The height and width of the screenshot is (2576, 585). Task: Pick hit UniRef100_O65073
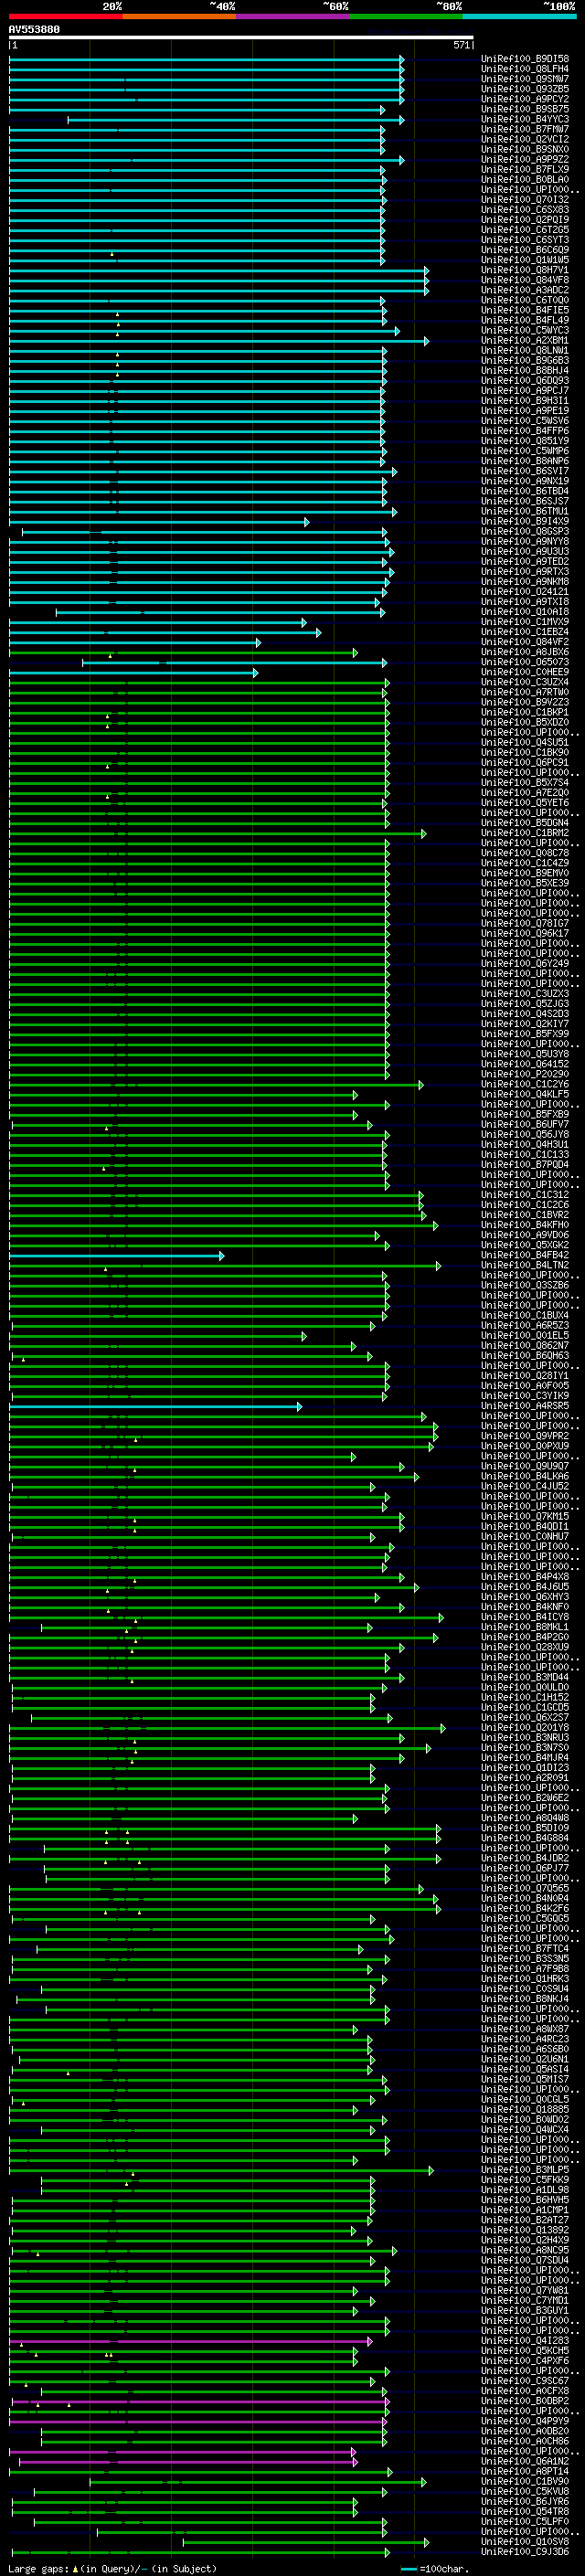pos(525,662)
